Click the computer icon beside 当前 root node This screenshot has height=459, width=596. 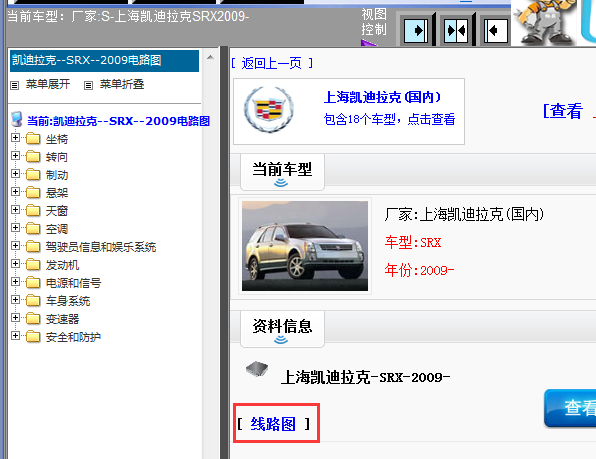tap(16, 119)
